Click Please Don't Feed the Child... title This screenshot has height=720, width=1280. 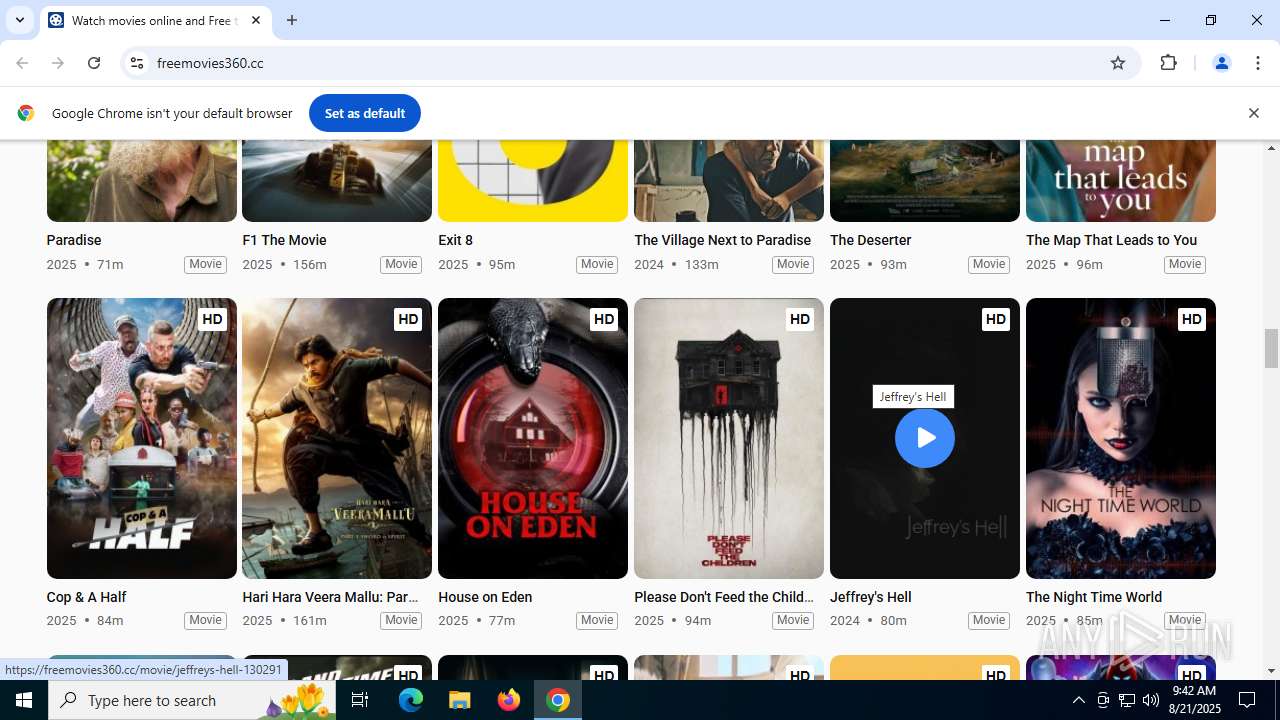(x=724, y=597)
